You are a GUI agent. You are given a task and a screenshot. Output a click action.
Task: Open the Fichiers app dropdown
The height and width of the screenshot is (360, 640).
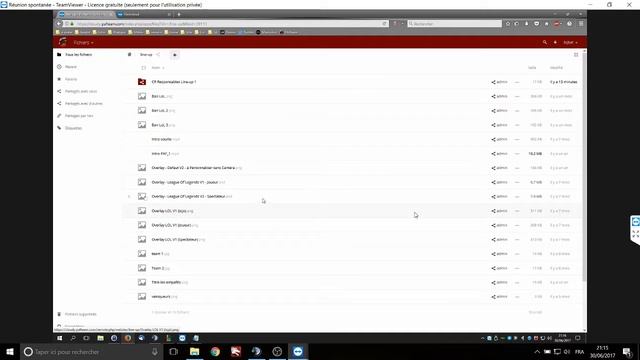coord(83,42)
